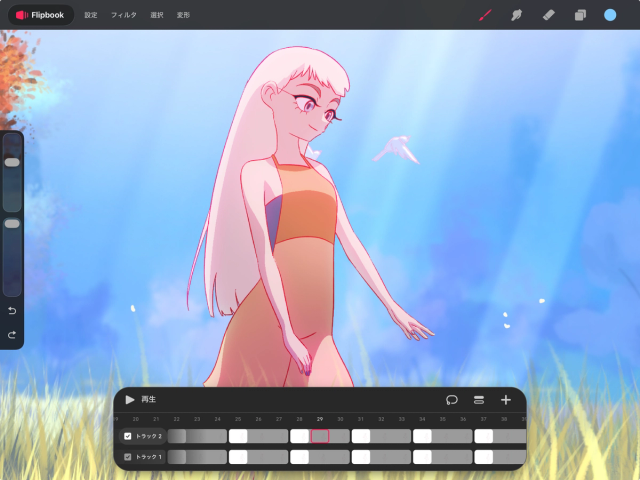Open the light blue color swatch
This screenshot has width=640, height=480.
[610, 15]
